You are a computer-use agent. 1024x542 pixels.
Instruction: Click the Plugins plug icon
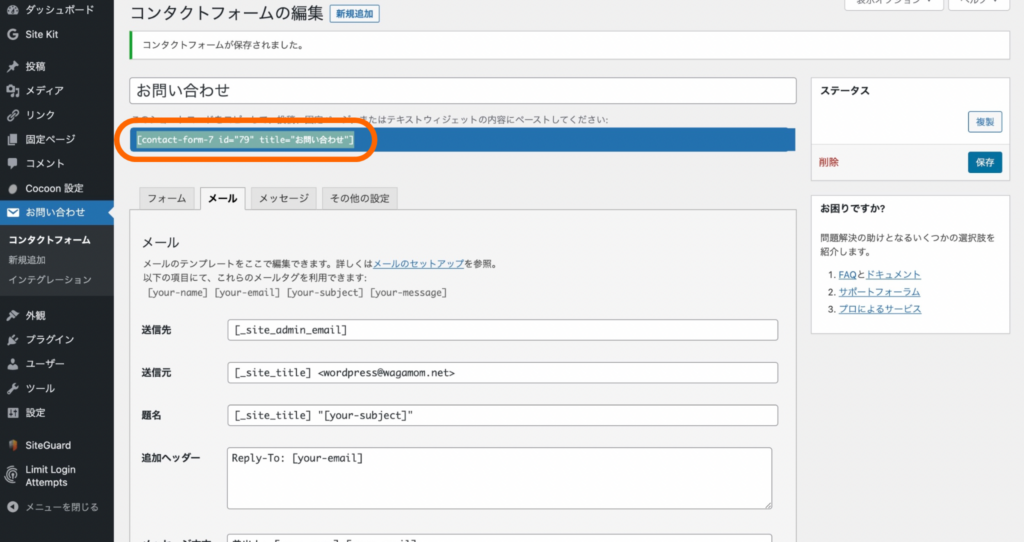[13, 339]
